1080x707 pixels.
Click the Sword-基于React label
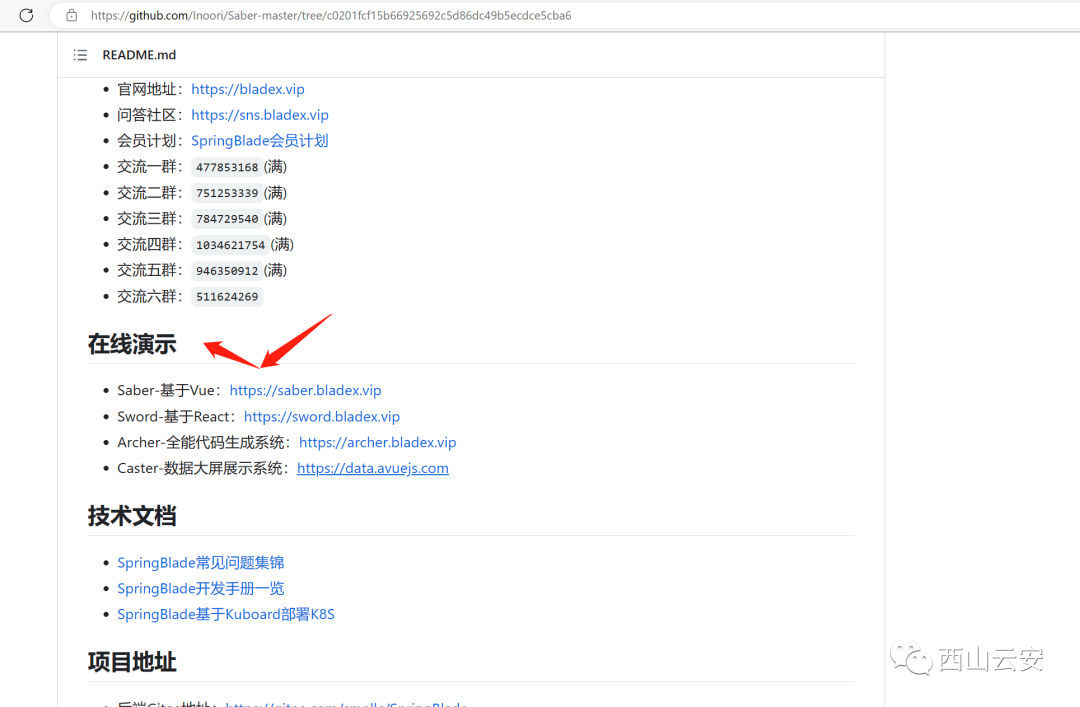(174, 416)
